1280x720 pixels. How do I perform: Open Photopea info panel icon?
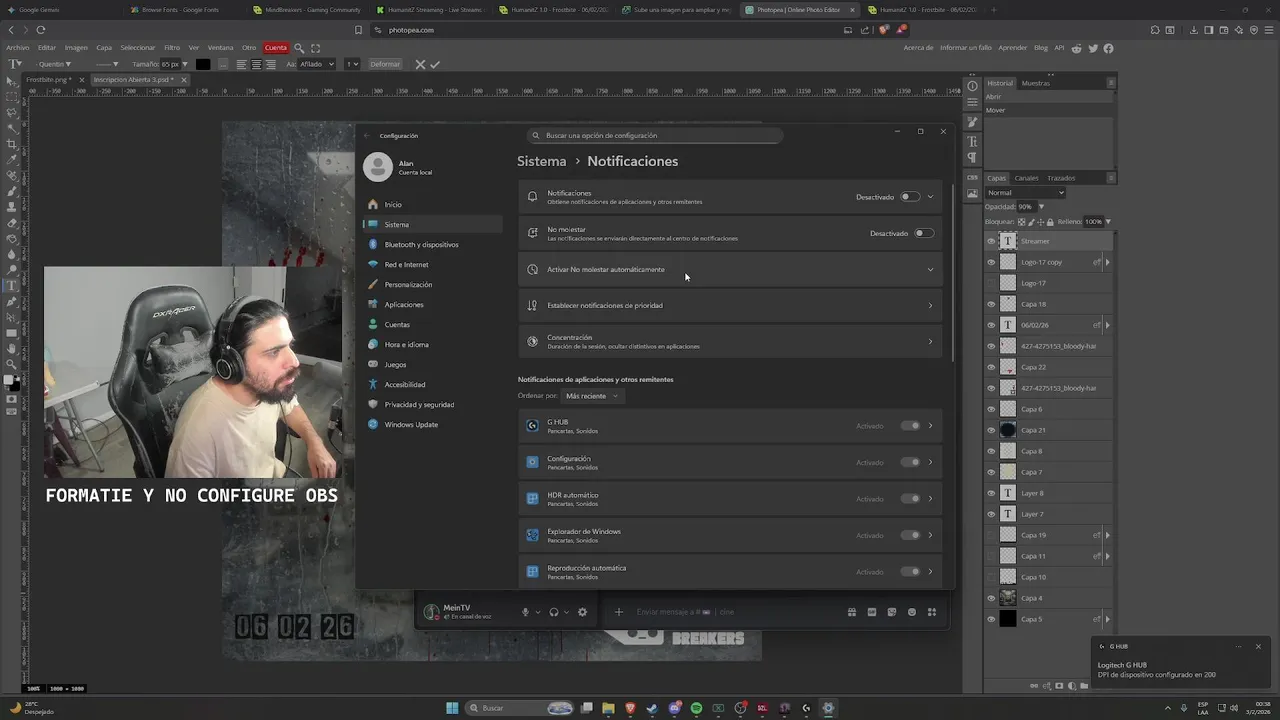(972, 85)
